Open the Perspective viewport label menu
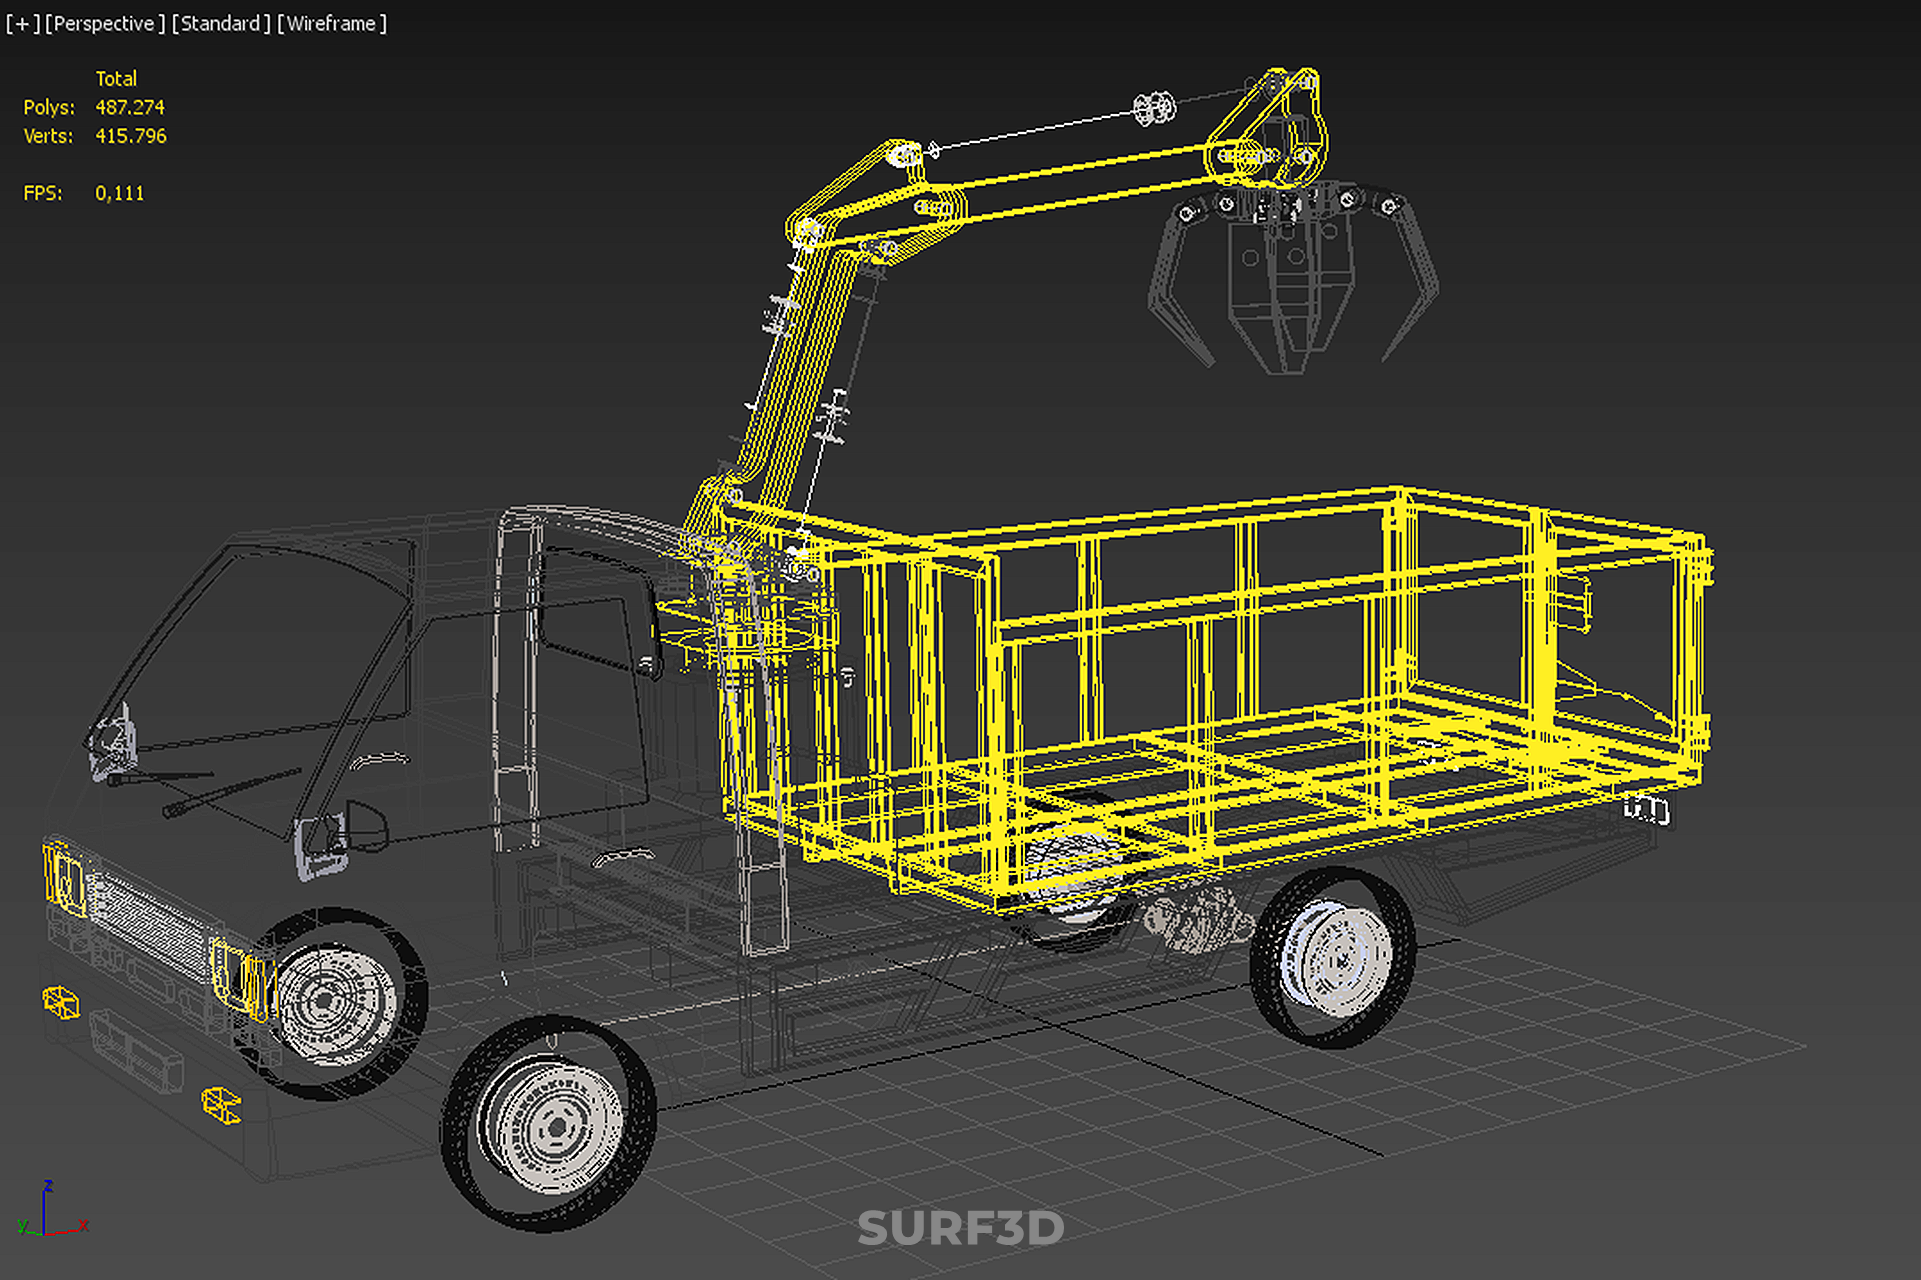Screen dimensions: 1921x1280 (x=104, y=23)
